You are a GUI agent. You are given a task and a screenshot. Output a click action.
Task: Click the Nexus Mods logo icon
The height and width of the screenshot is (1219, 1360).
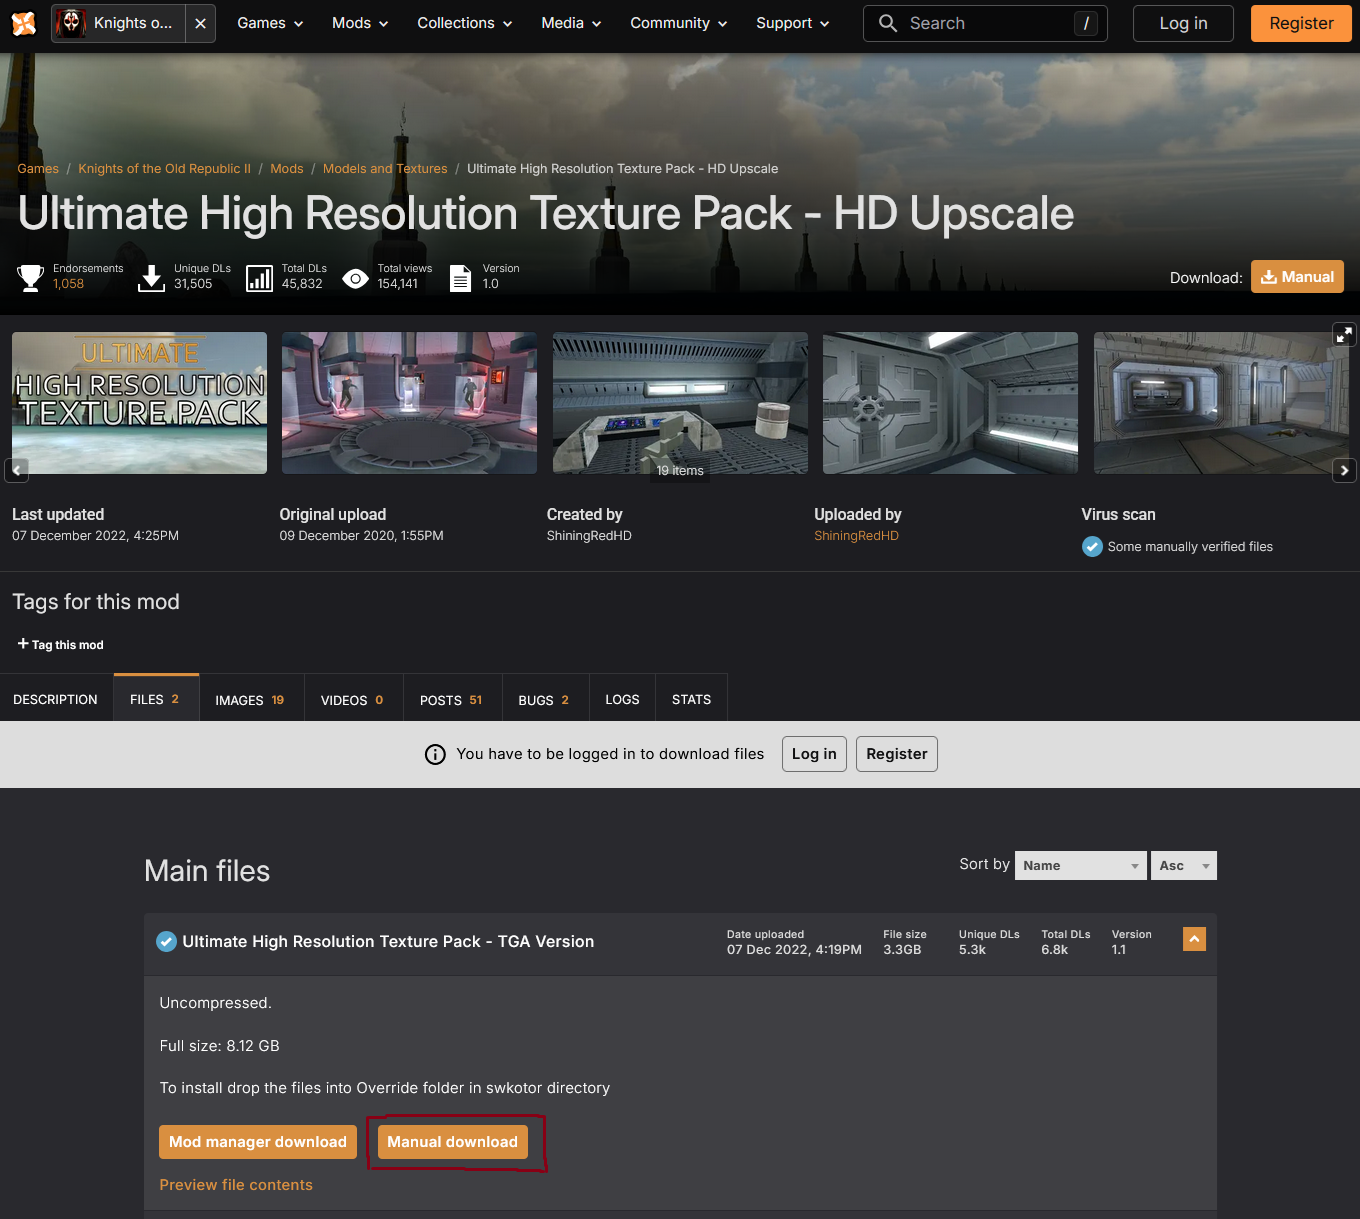(24, 23)
